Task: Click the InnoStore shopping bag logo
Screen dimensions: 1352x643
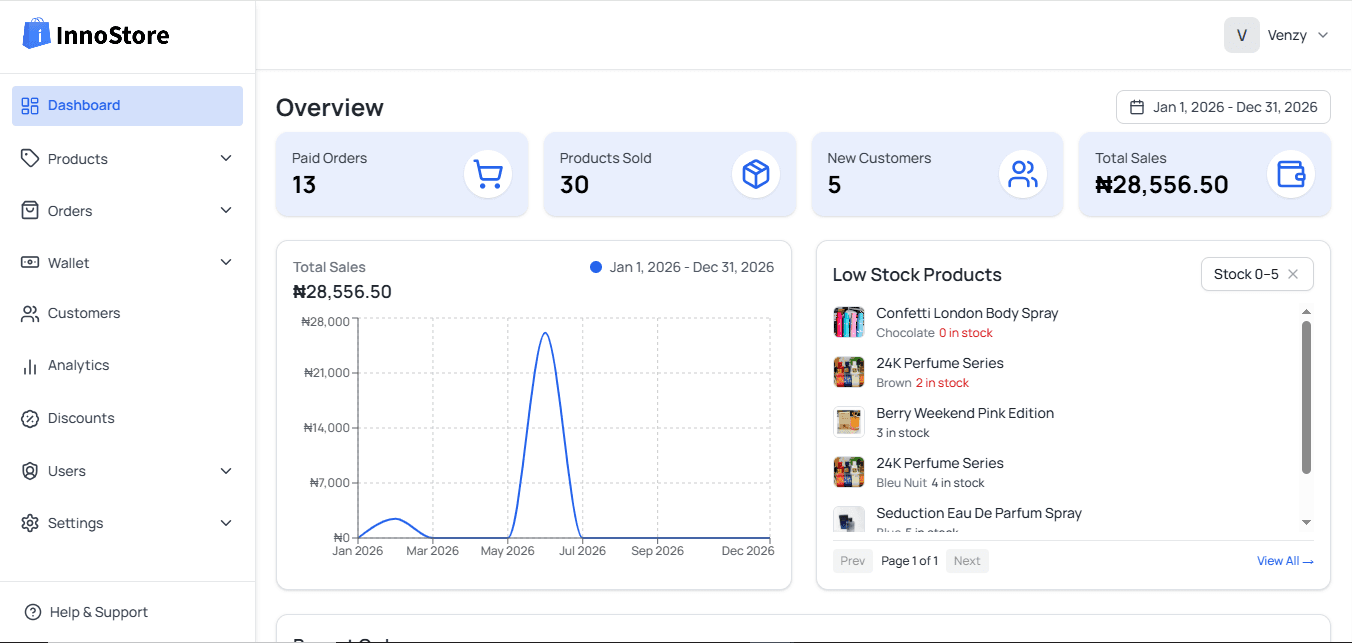Action: pyautogui.click(x=36, y=34)
